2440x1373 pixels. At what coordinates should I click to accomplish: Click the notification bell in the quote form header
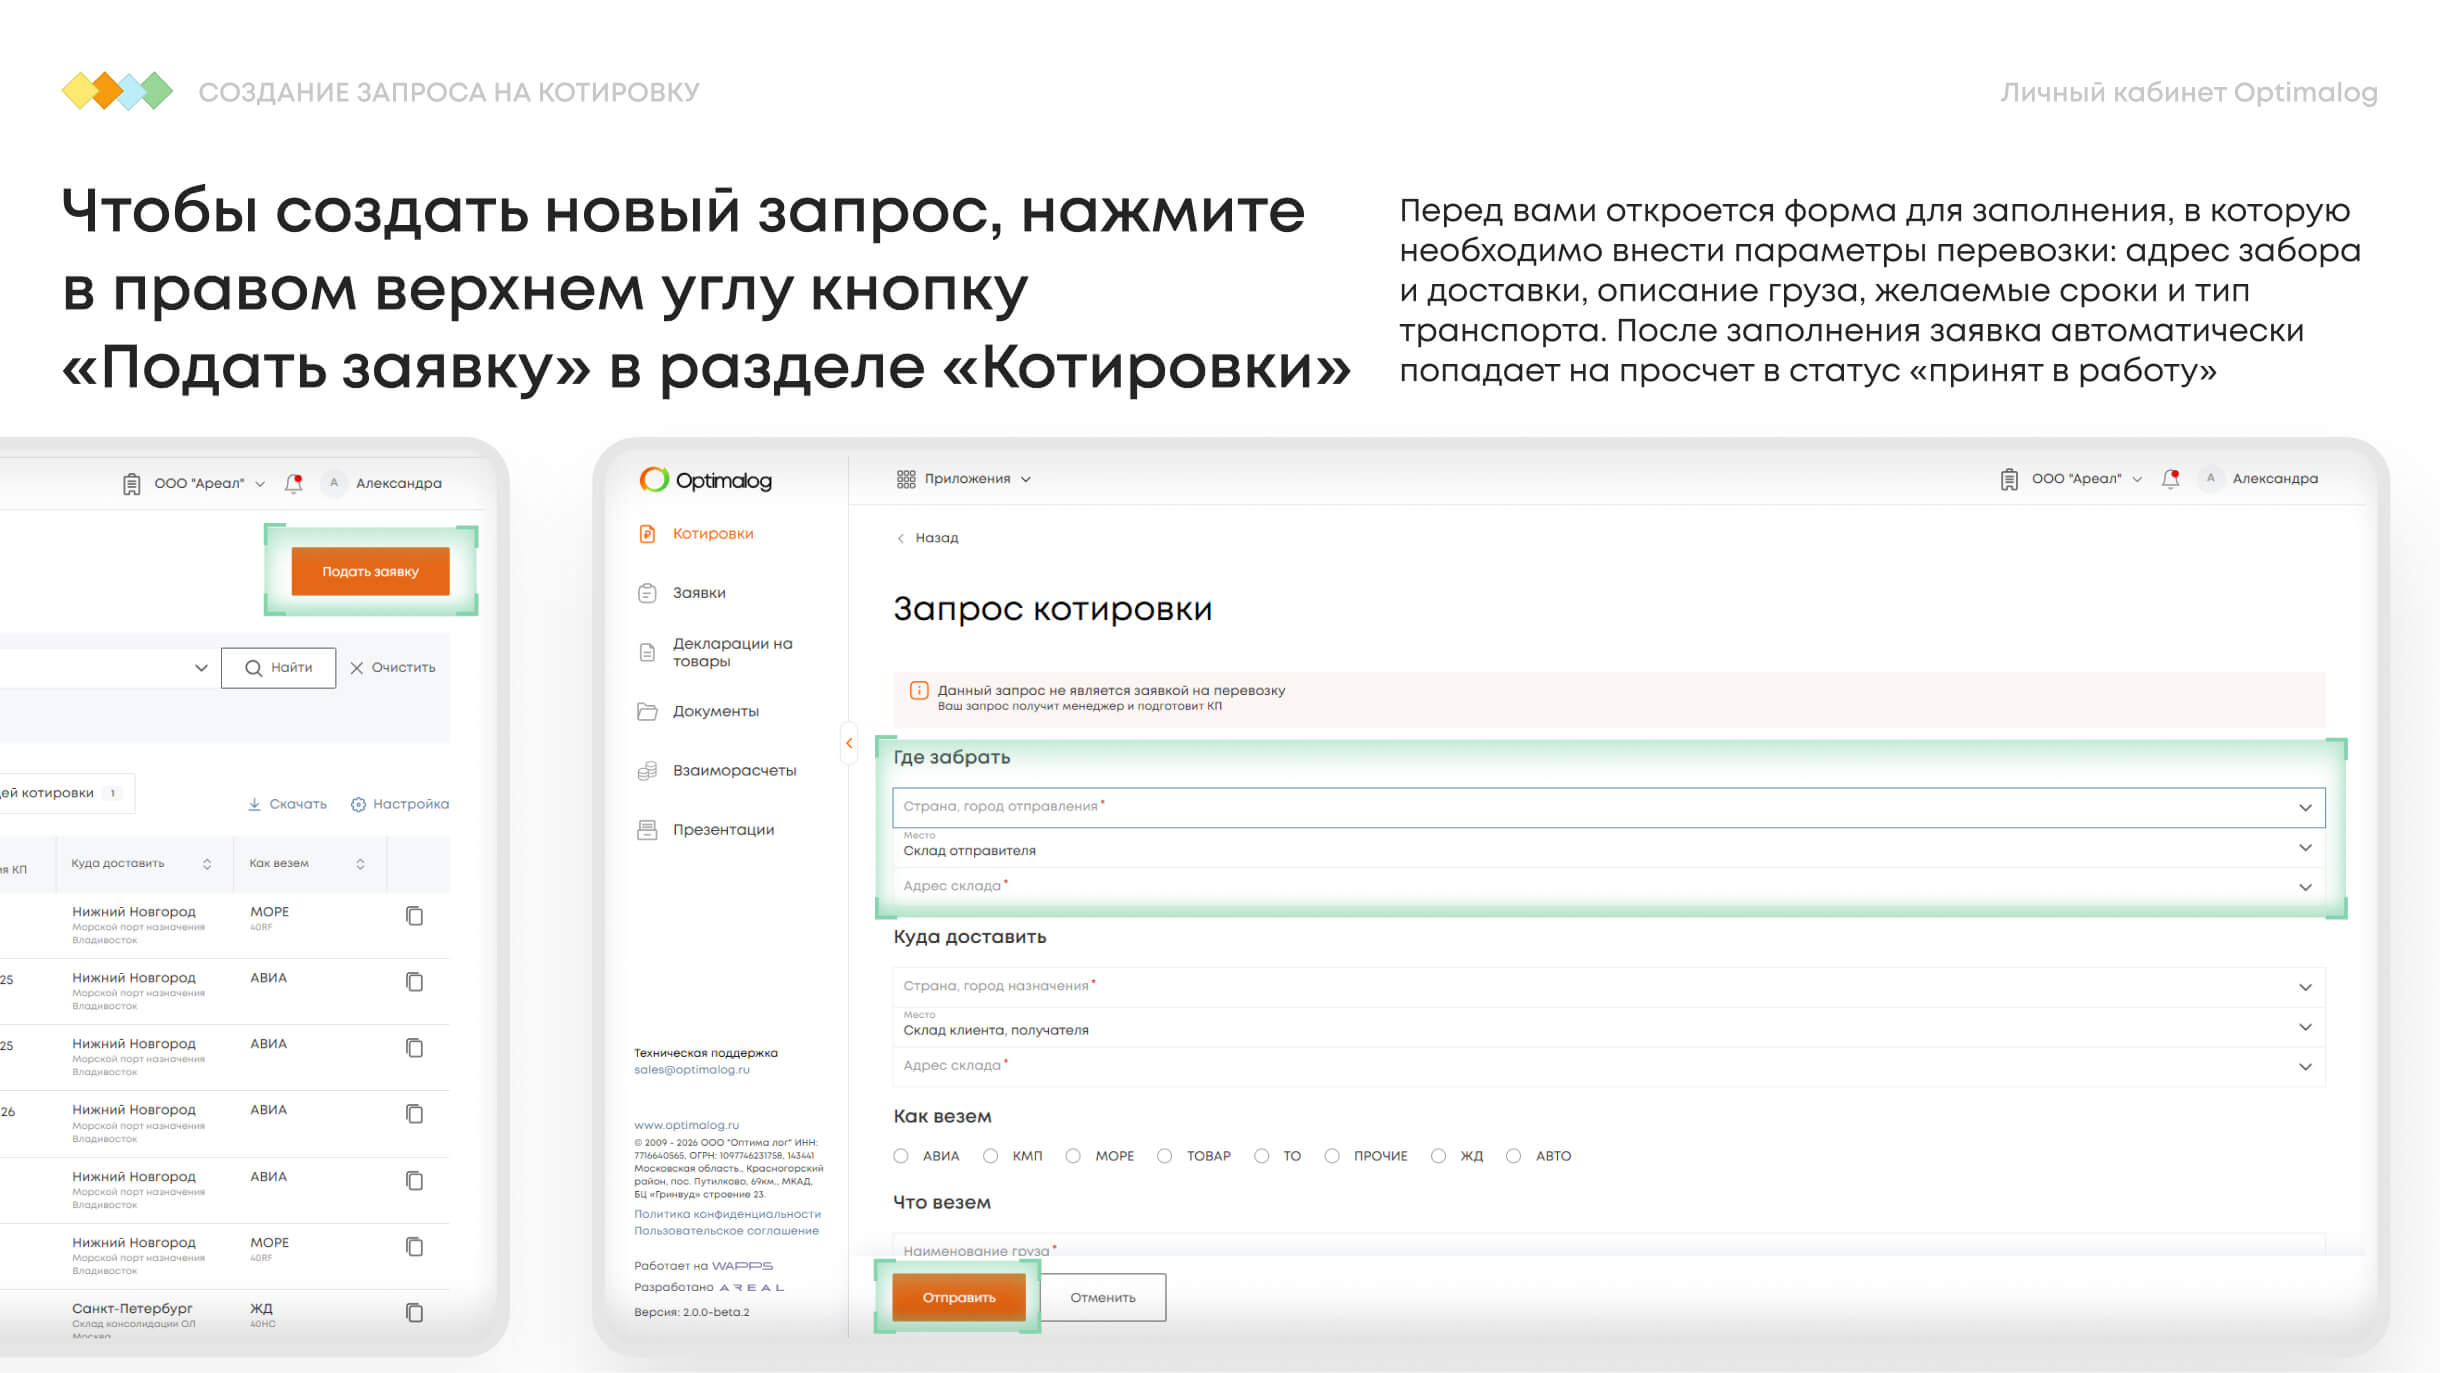(2170, 479)
